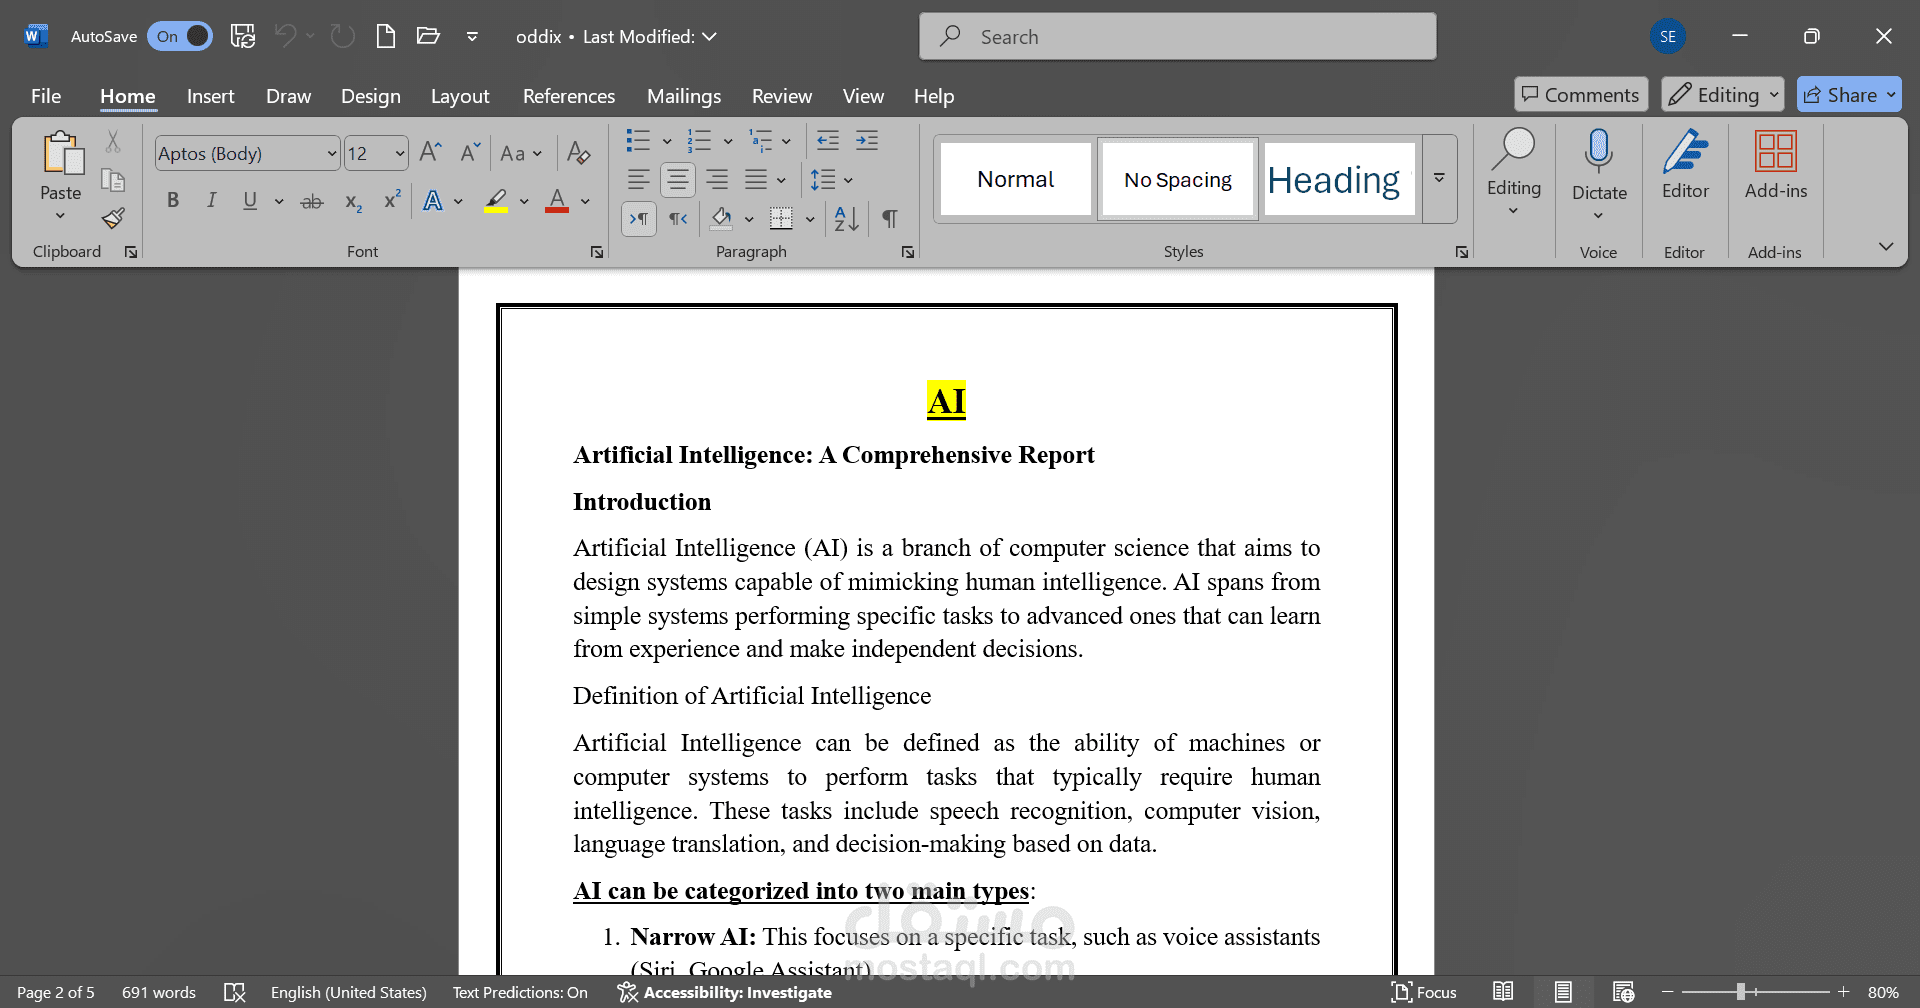Apply superscript formatting
This screenshot has width=1920, height=1008.
click(392, 201)
